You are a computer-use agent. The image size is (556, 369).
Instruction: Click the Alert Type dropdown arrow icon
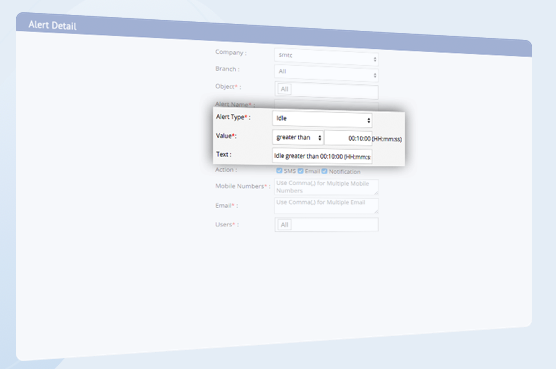[369, 121]
